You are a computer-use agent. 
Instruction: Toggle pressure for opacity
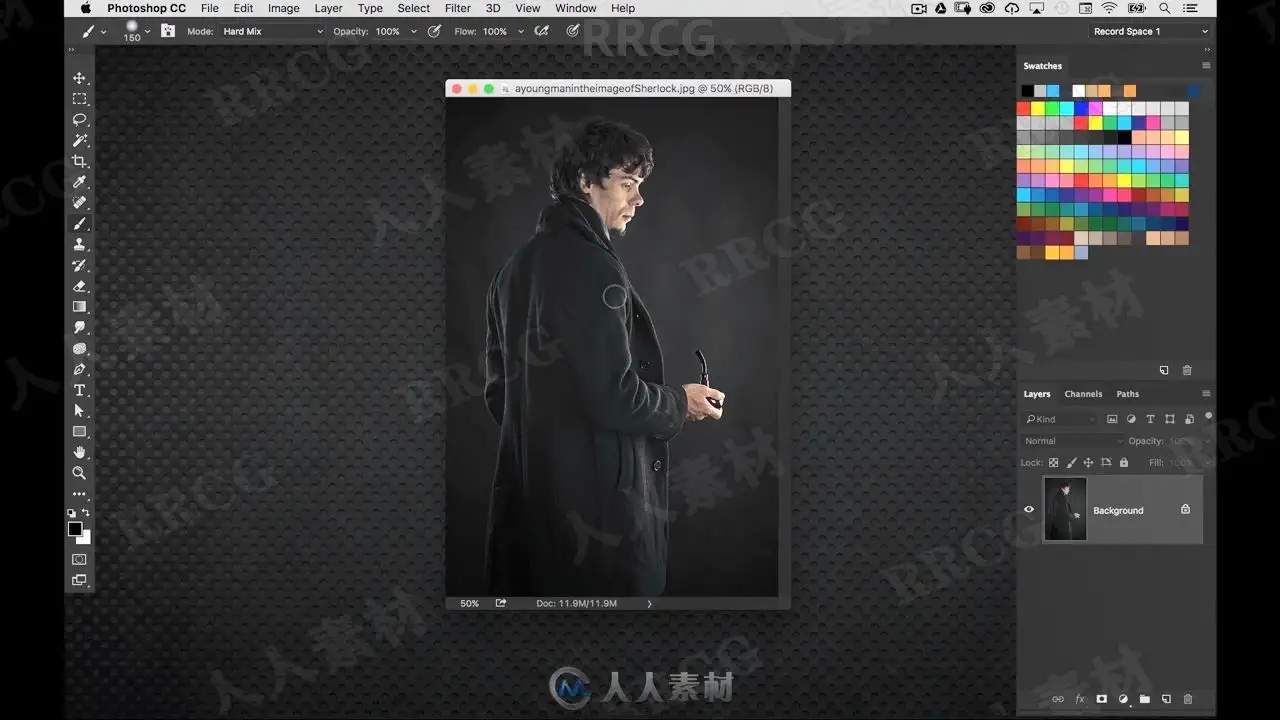pyautogui.click(x=434, y=31)
